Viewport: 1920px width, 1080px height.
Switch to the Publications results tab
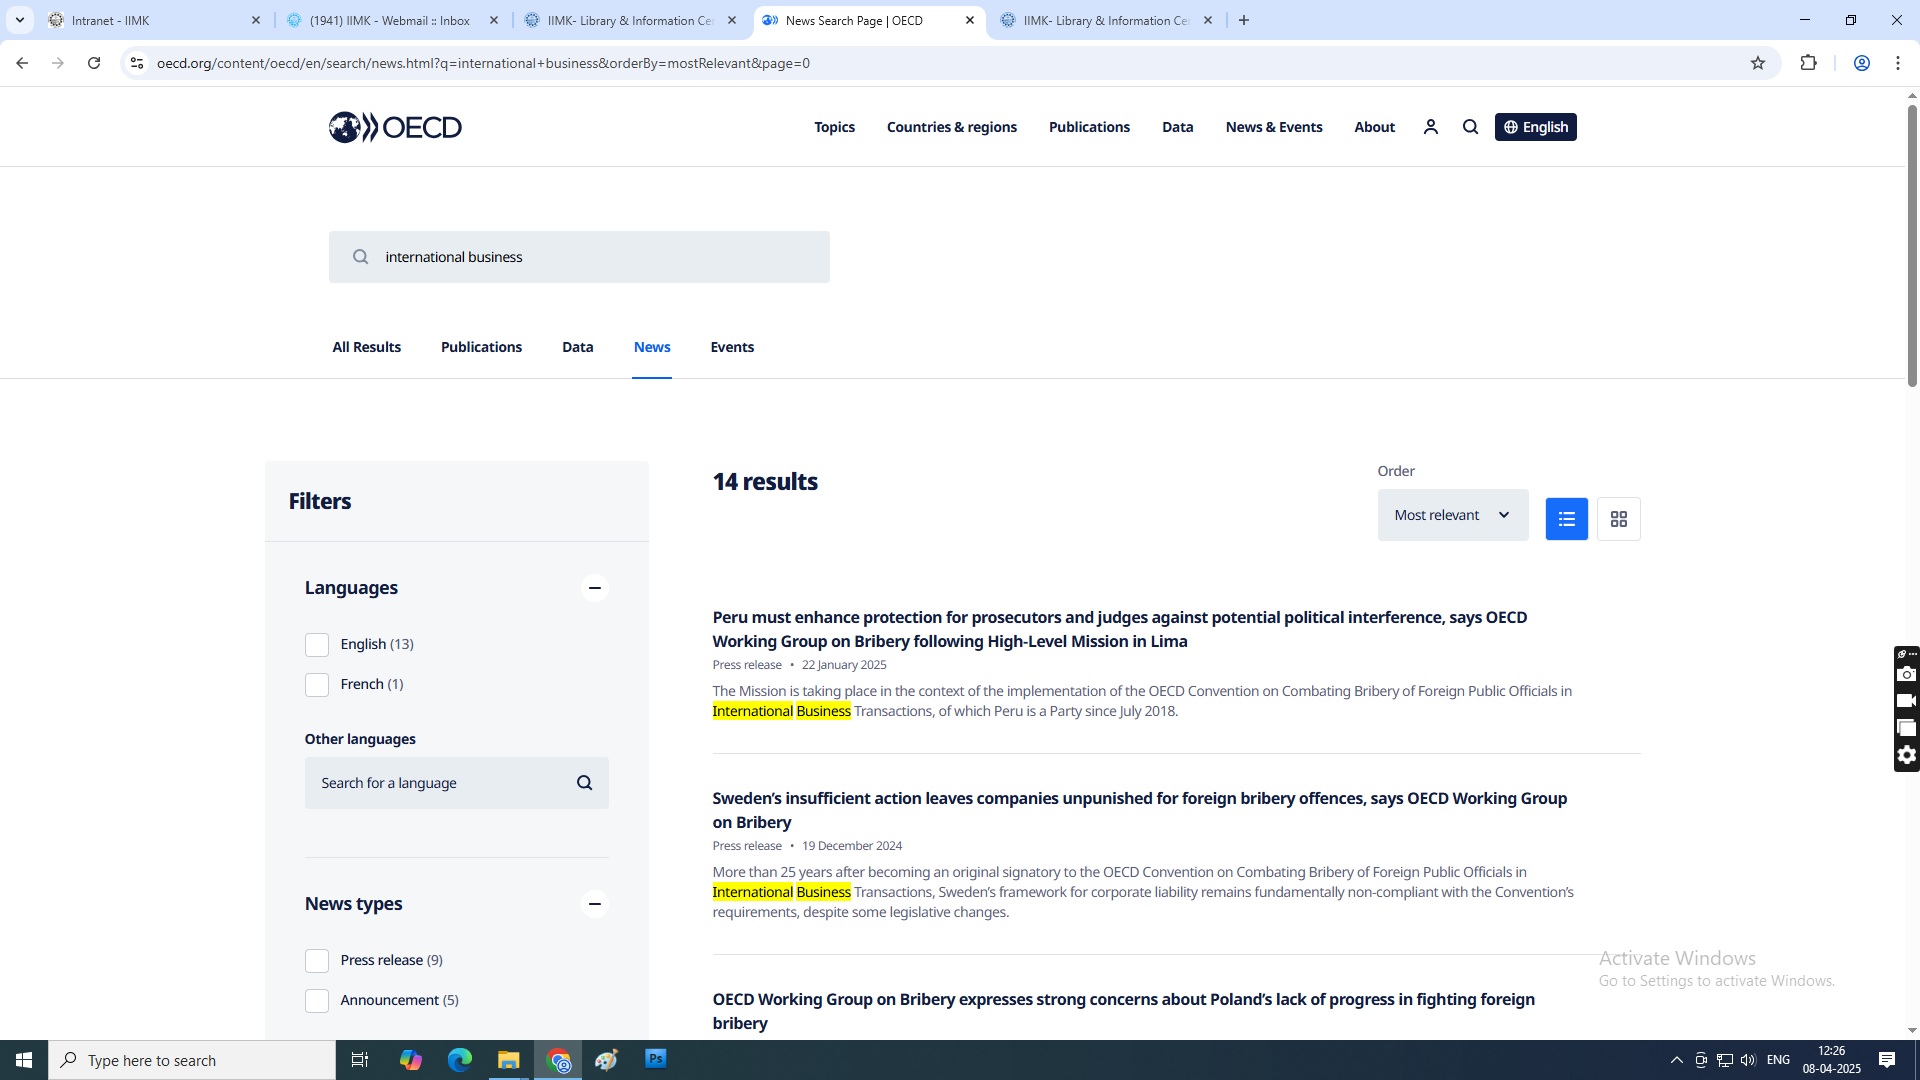pos(481,347)
